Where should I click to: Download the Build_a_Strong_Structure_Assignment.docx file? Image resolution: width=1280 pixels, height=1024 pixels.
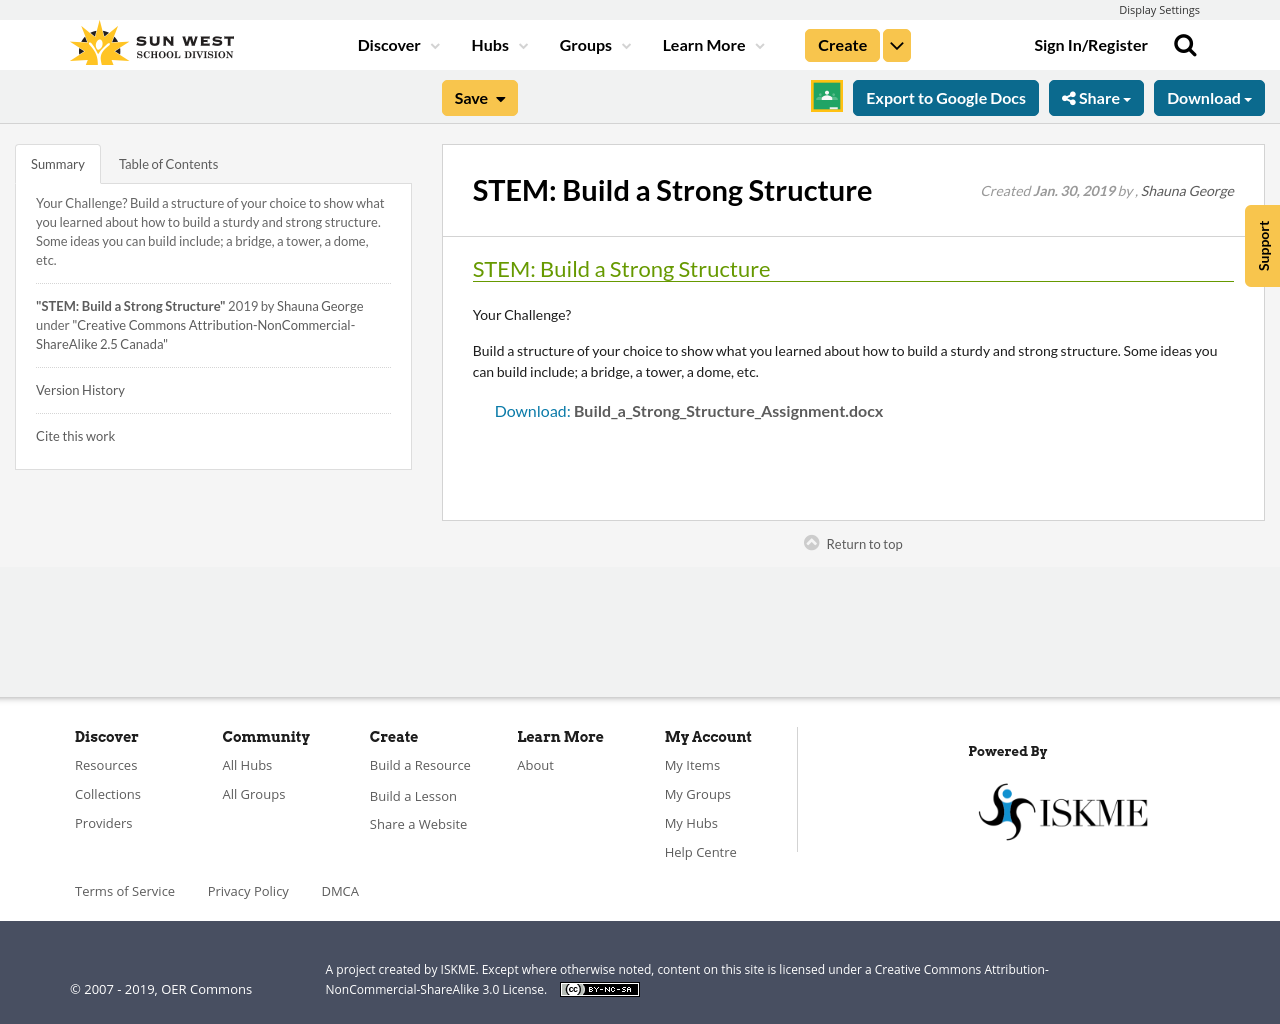coord(688,409)
